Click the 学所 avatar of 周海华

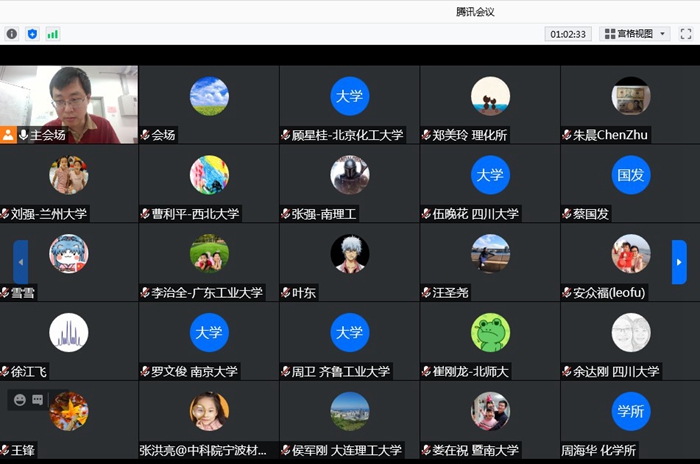coord(630,411)
